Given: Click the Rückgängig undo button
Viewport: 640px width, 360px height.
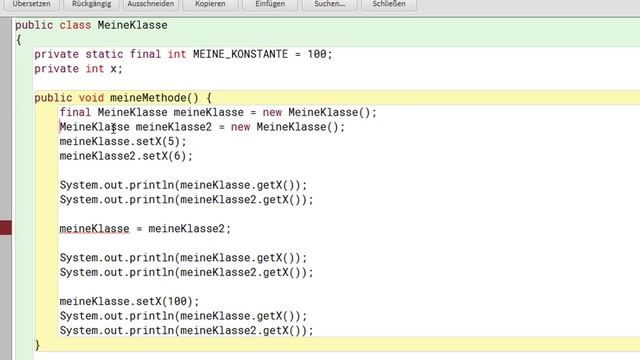Looking at the screenshot, I should click(x=91, y=4).
